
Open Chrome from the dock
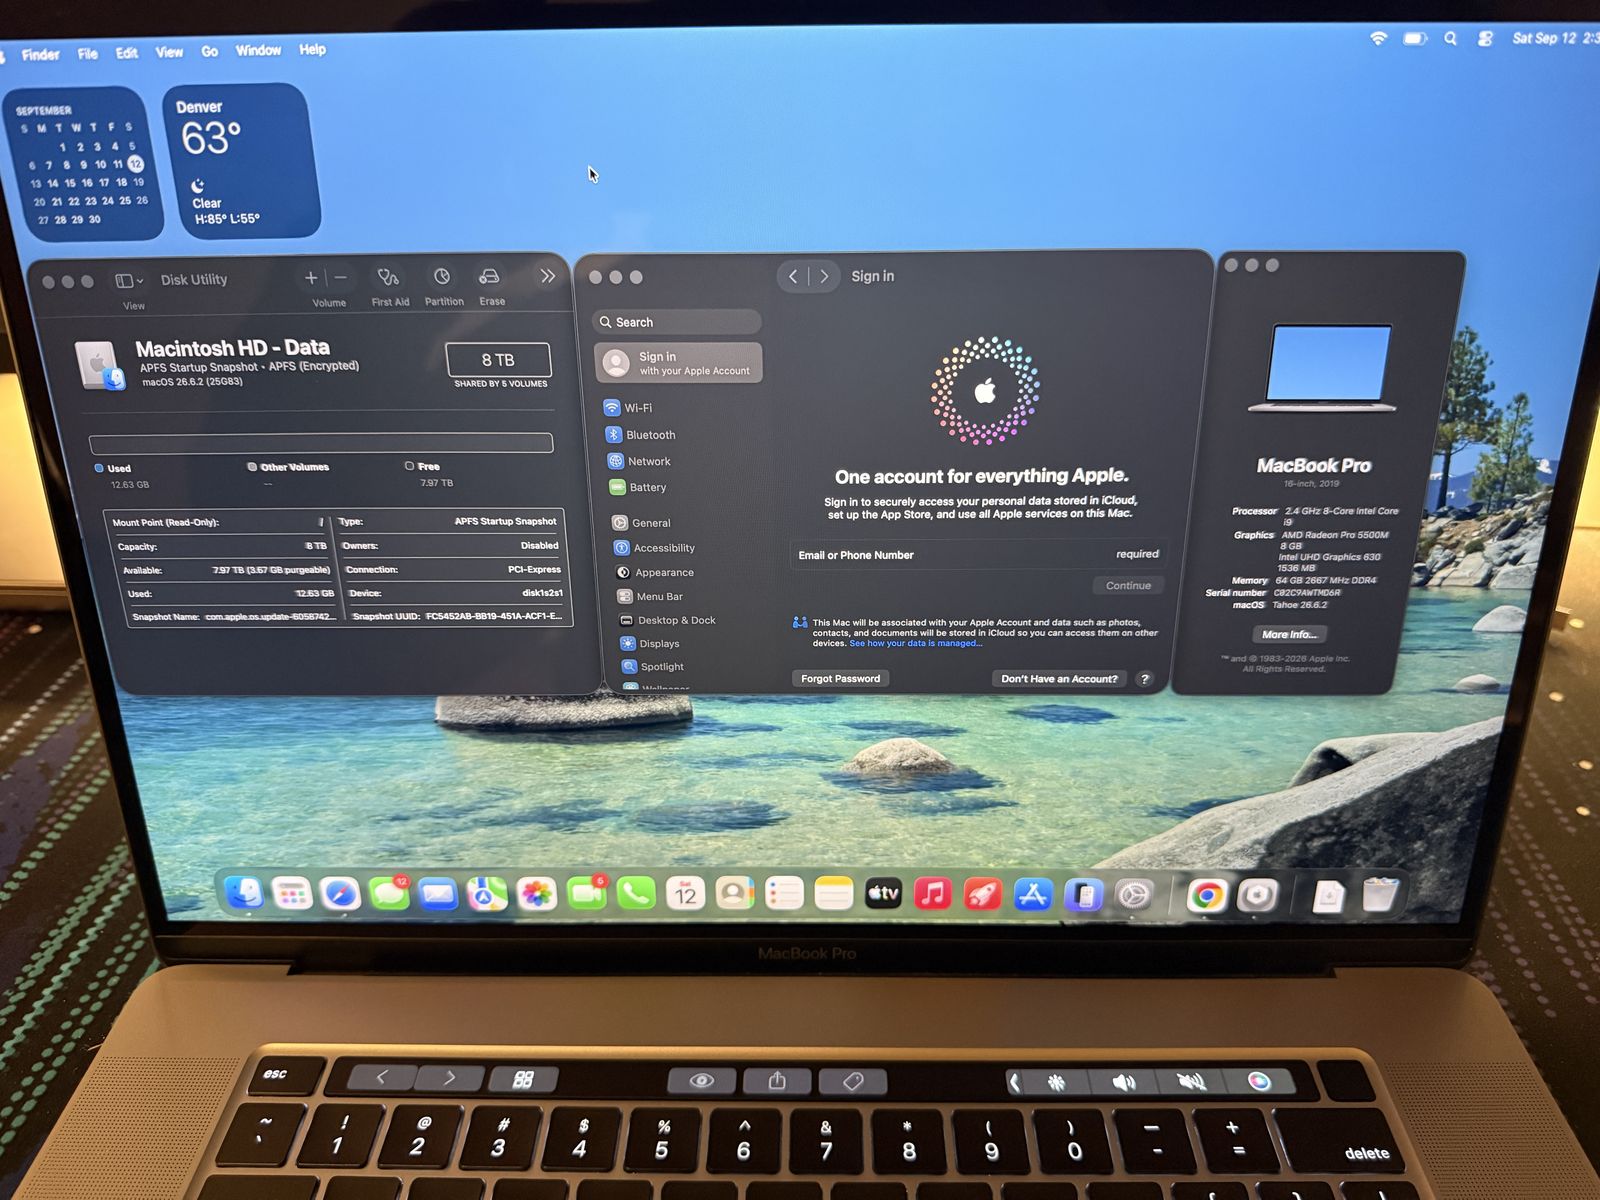[x=1207, y=895]
